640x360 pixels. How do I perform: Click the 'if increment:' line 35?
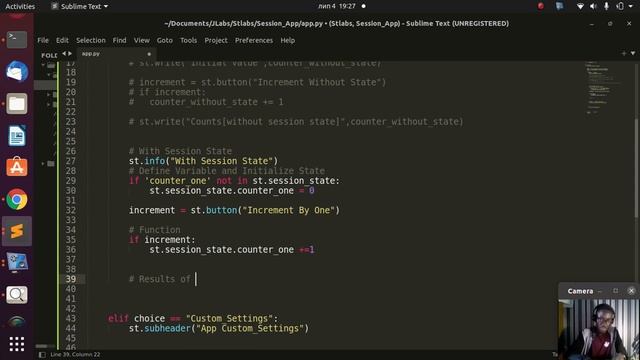point(162,240)
